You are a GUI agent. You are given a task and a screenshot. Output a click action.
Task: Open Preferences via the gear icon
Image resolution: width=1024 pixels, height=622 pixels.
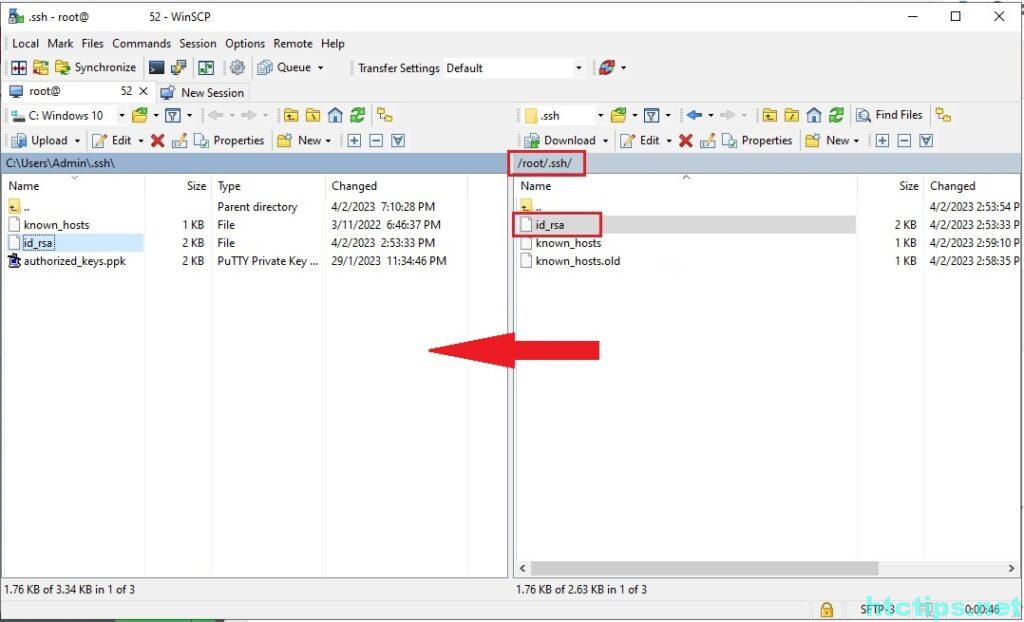[x=237, y=67]
